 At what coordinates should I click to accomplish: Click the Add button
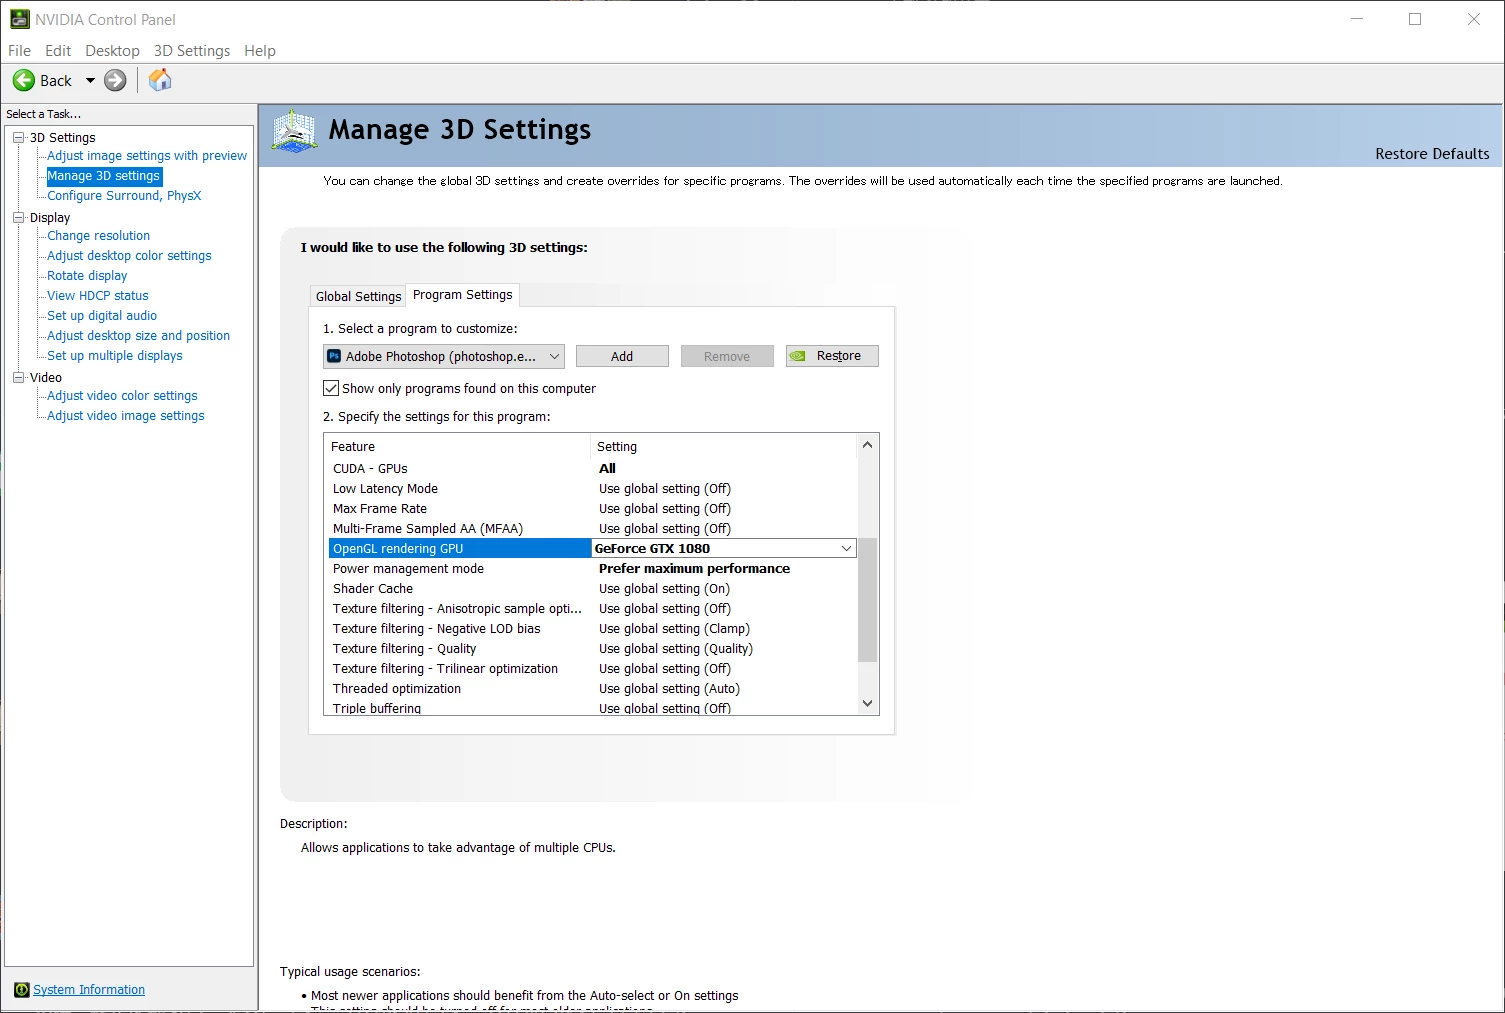pyautogui.click(x=622, y=356)
